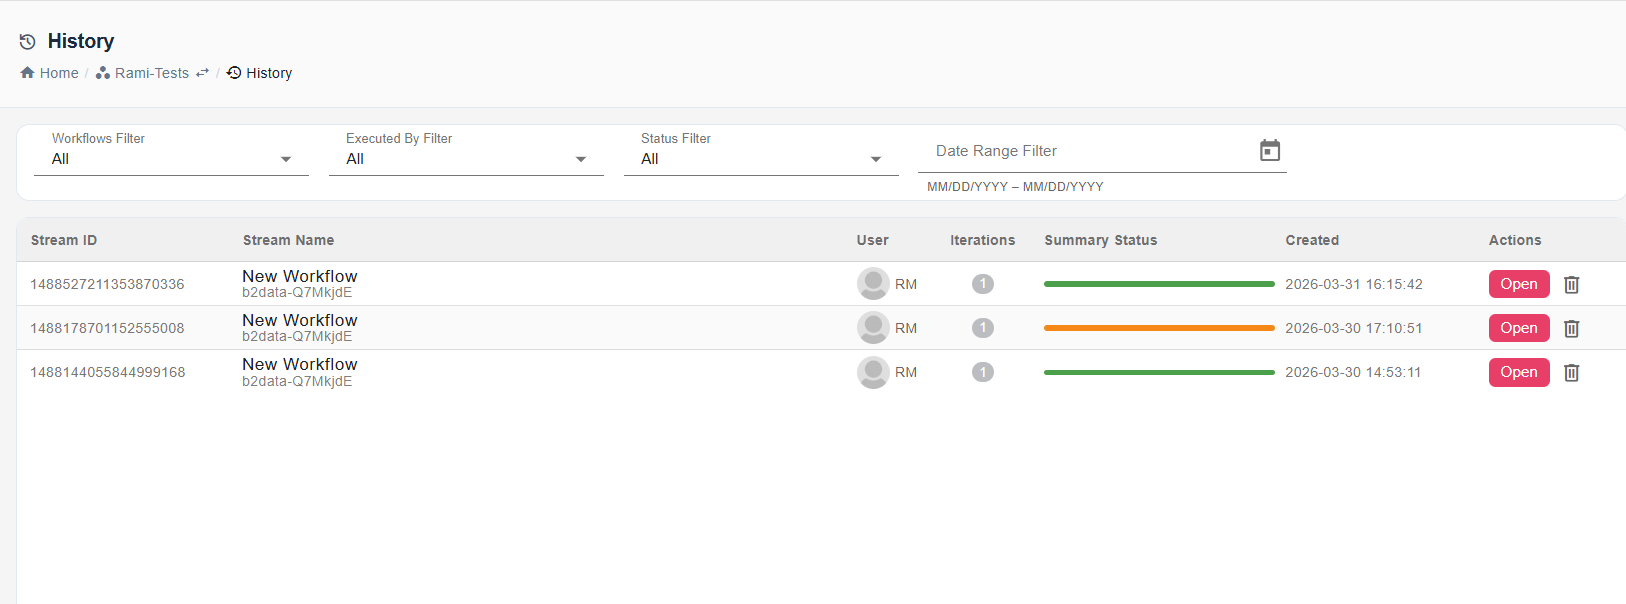This screenshot has width=1626, height=604.
Task: Click user avatar in the 14:53:11 row
Action: click(x=873, y=372)
